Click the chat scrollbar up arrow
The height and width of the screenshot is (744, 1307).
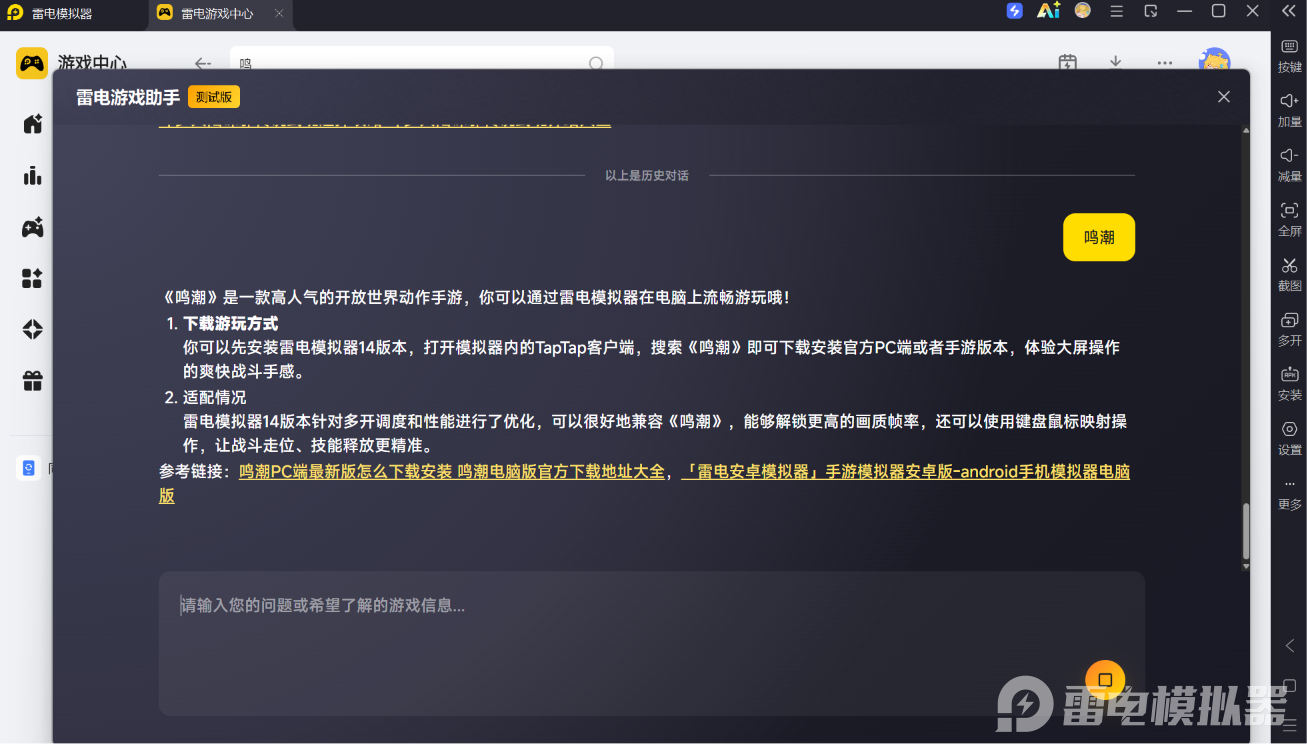pos(1245,130)
